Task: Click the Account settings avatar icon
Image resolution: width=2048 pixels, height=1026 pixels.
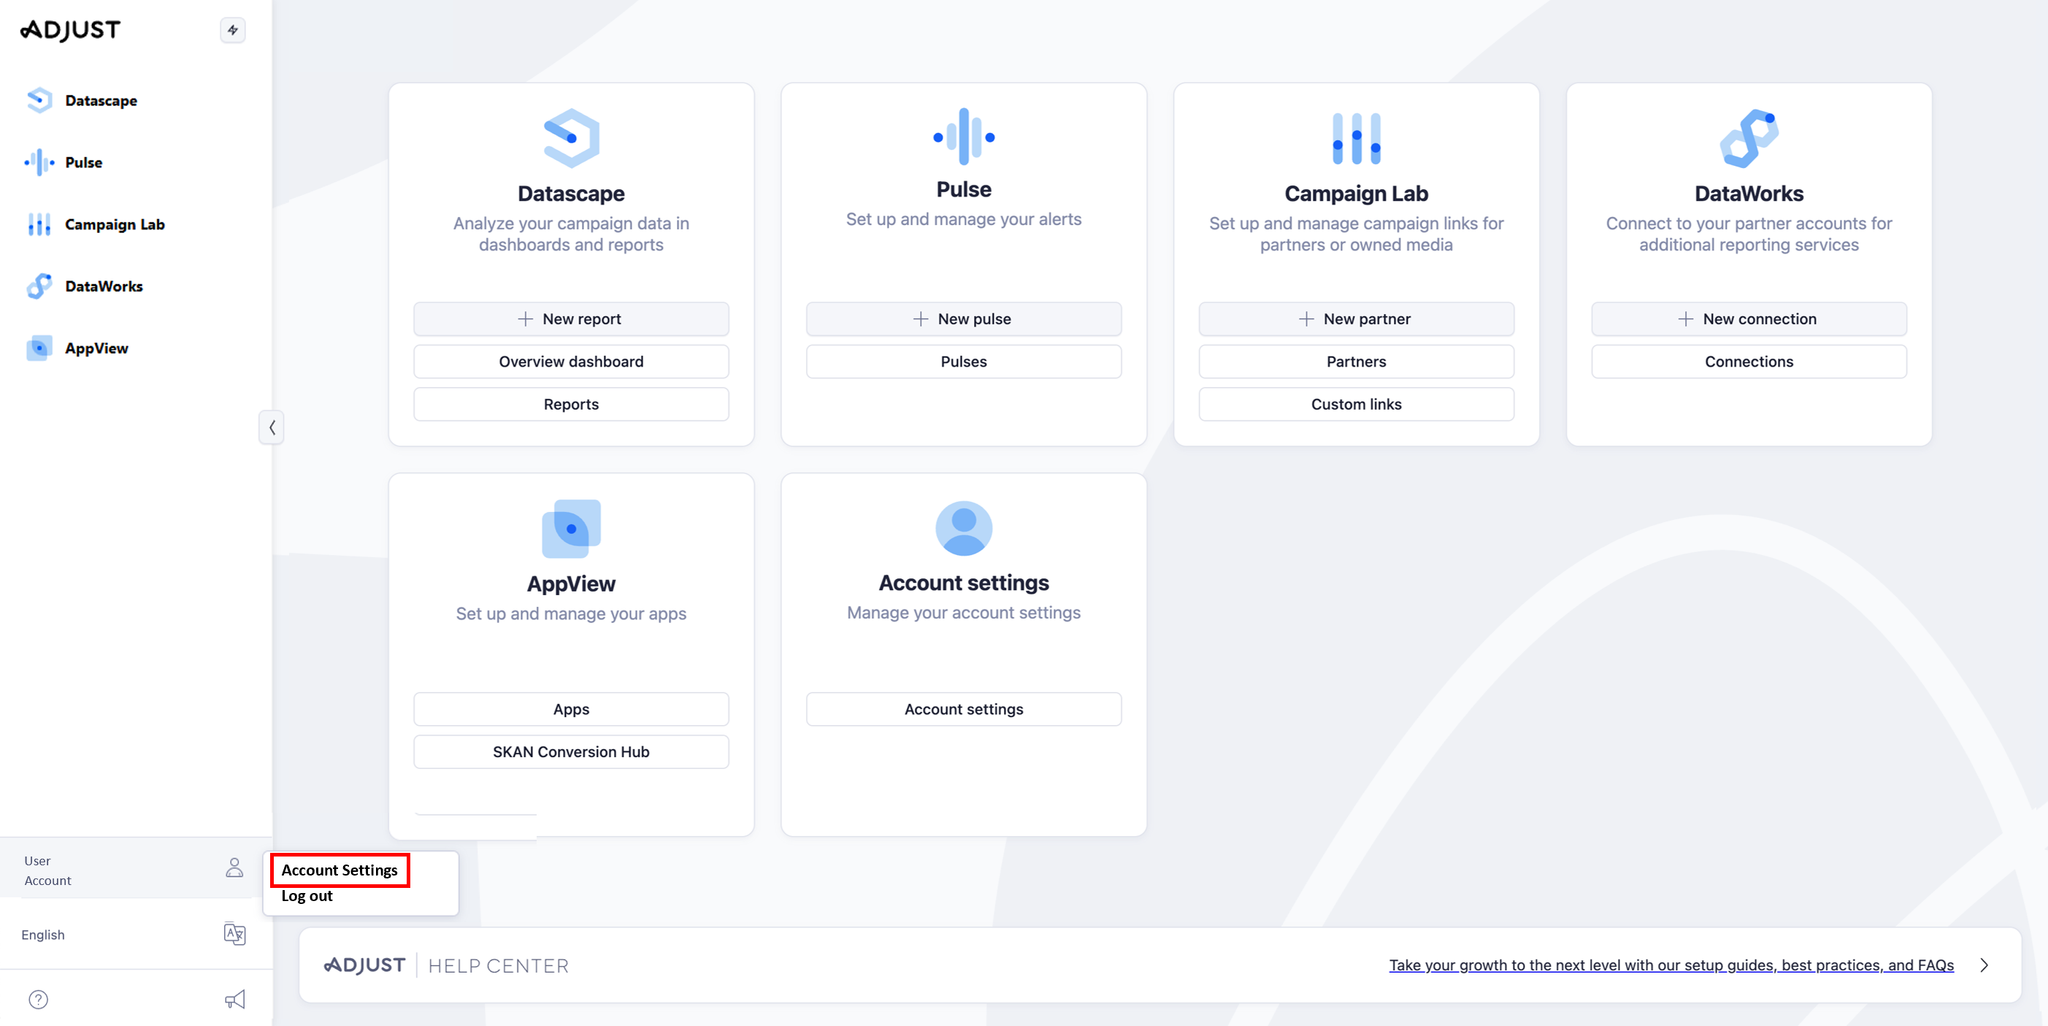Action: click(x=964, y=528)
